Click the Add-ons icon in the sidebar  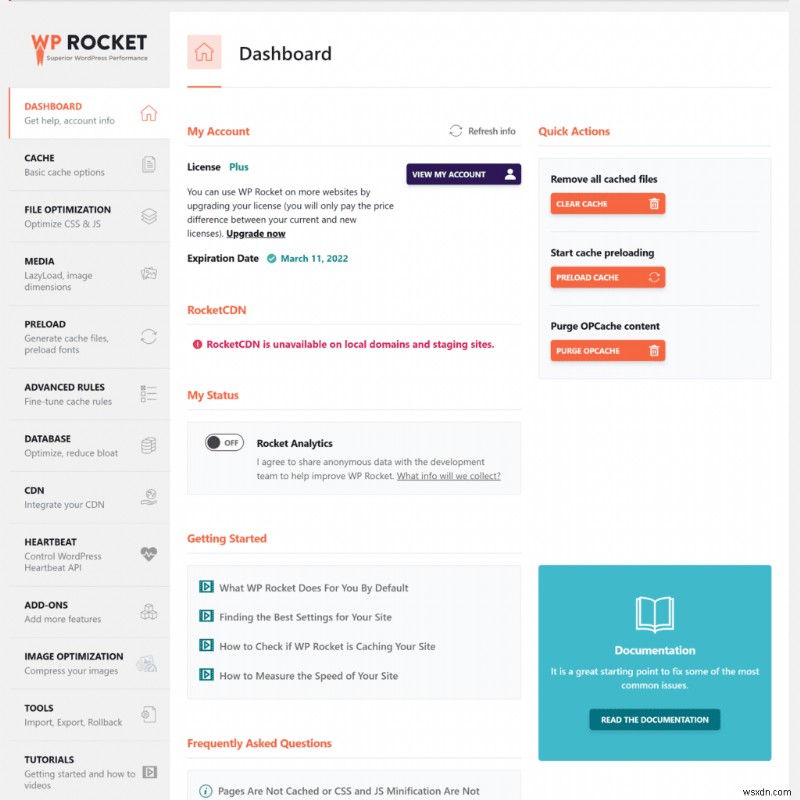click(x=149, y=612)
